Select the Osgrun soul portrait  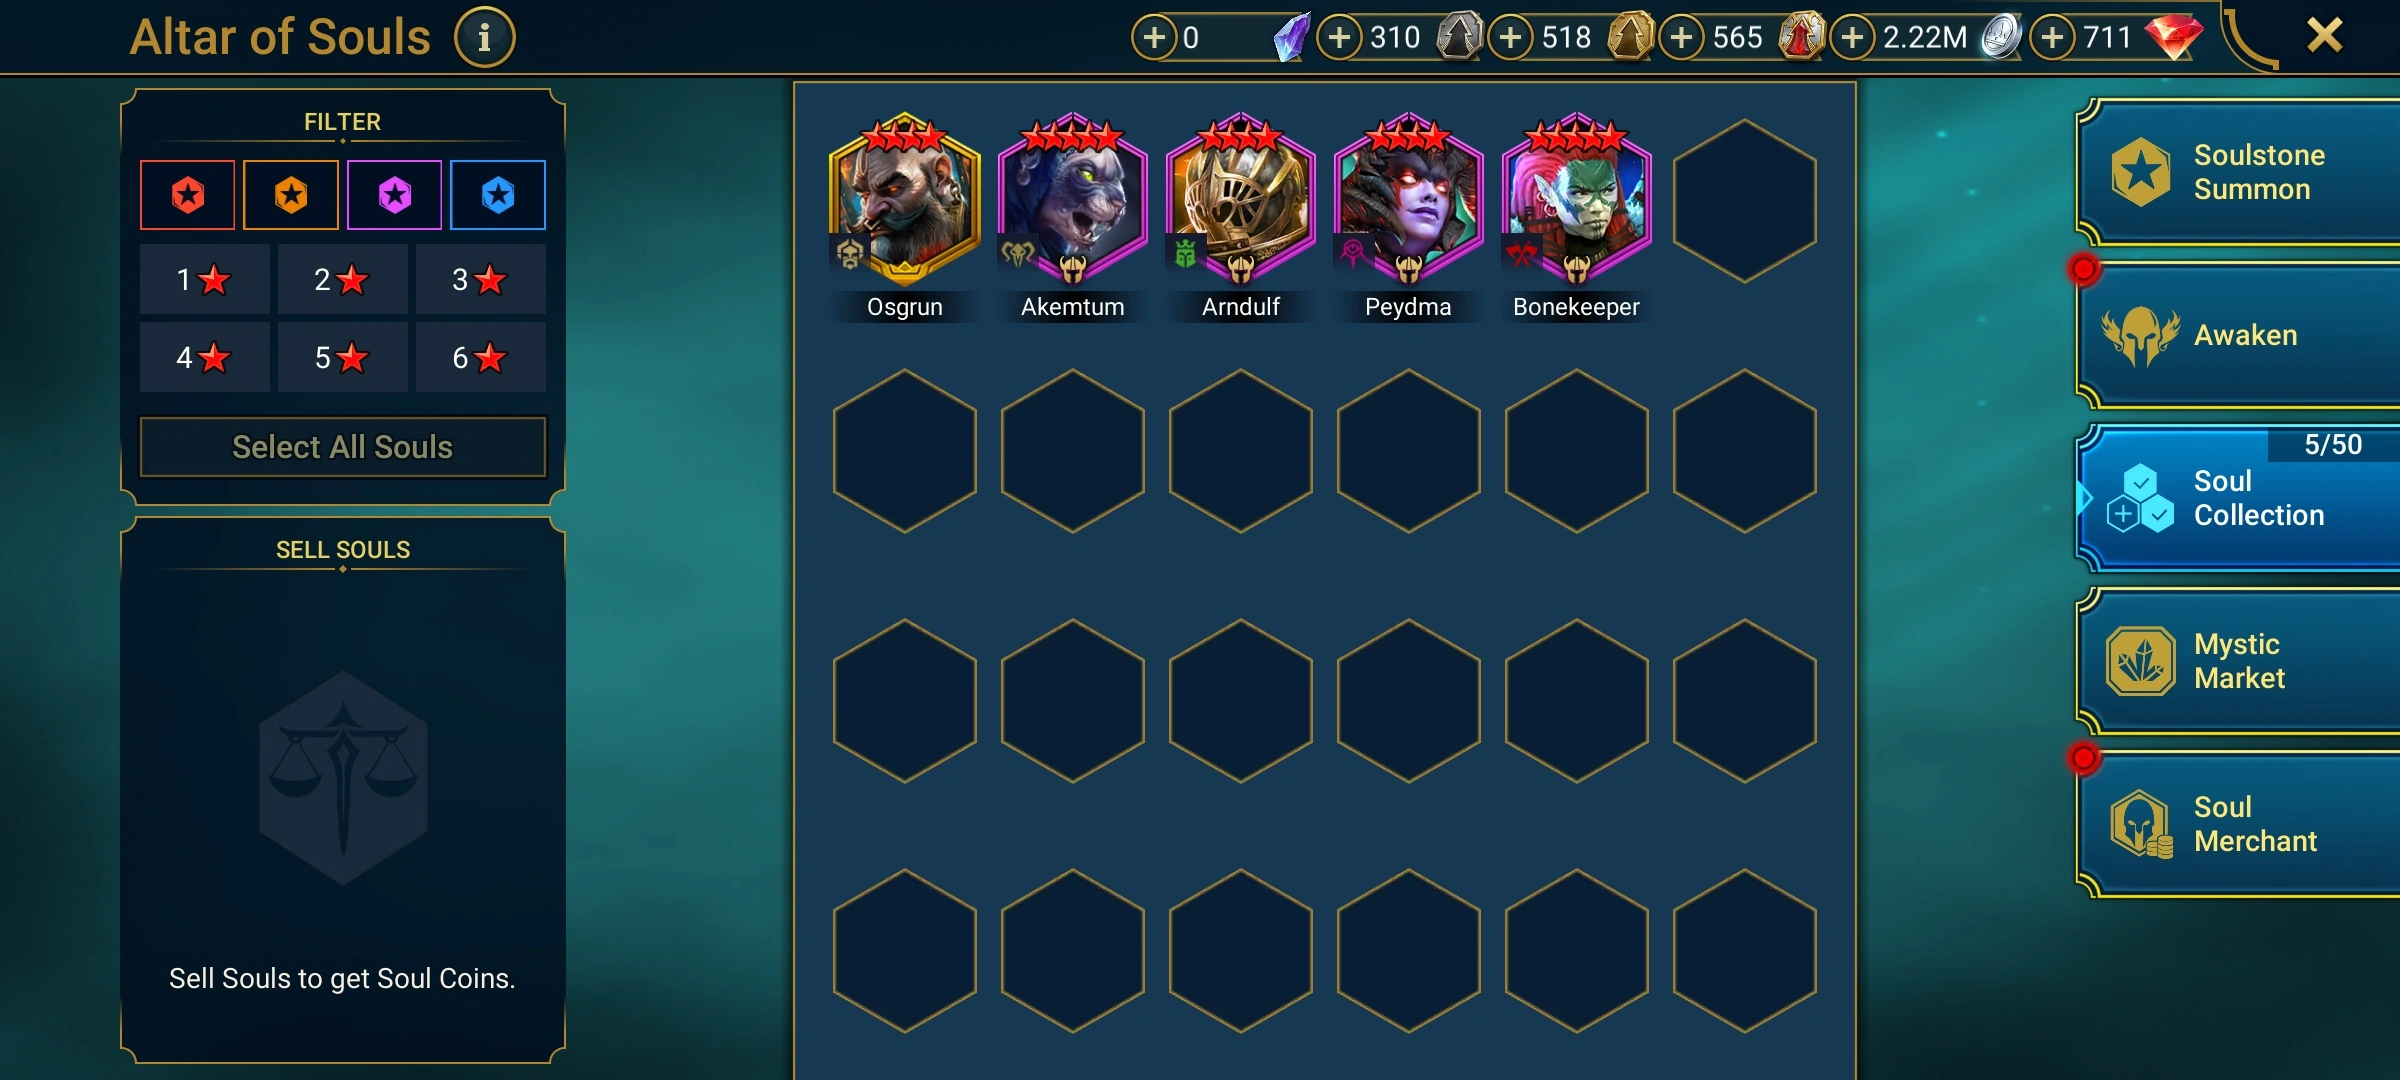(x=904, y=200)
